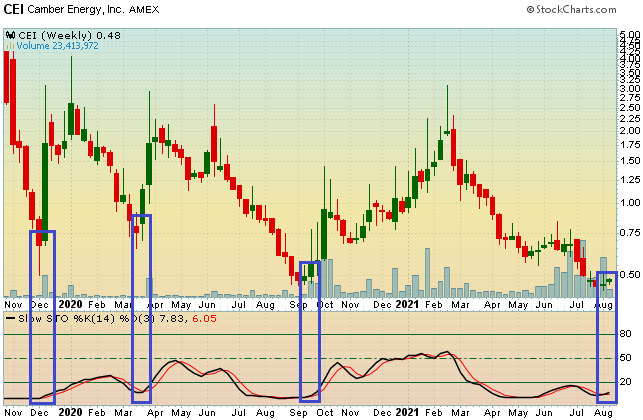The width and height of the screenshot is (643, 420).
Task: Click the 1.00 price axis label
Action: (x=630, y=203)
